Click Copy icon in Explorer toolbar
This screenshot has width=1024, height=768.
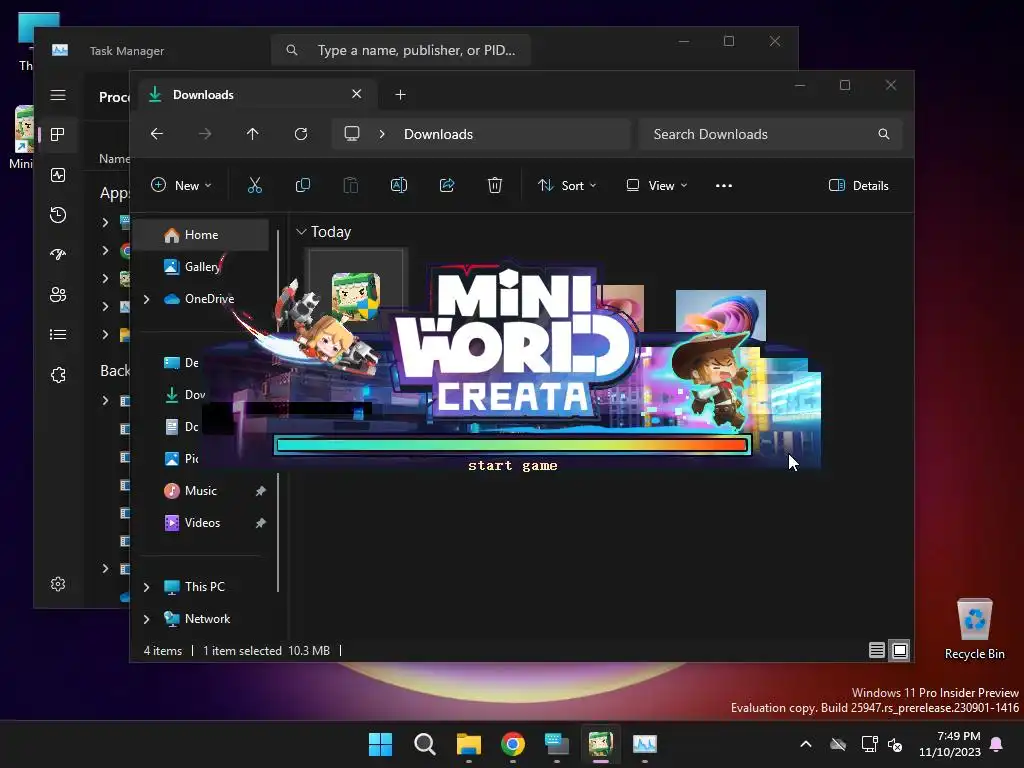(x=302, y=185)
